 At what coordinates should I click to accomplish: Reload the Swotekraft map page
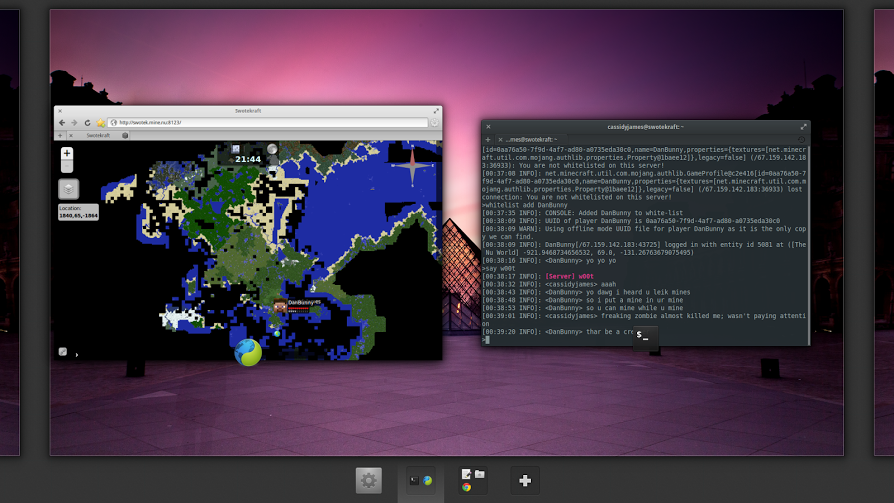87,123
